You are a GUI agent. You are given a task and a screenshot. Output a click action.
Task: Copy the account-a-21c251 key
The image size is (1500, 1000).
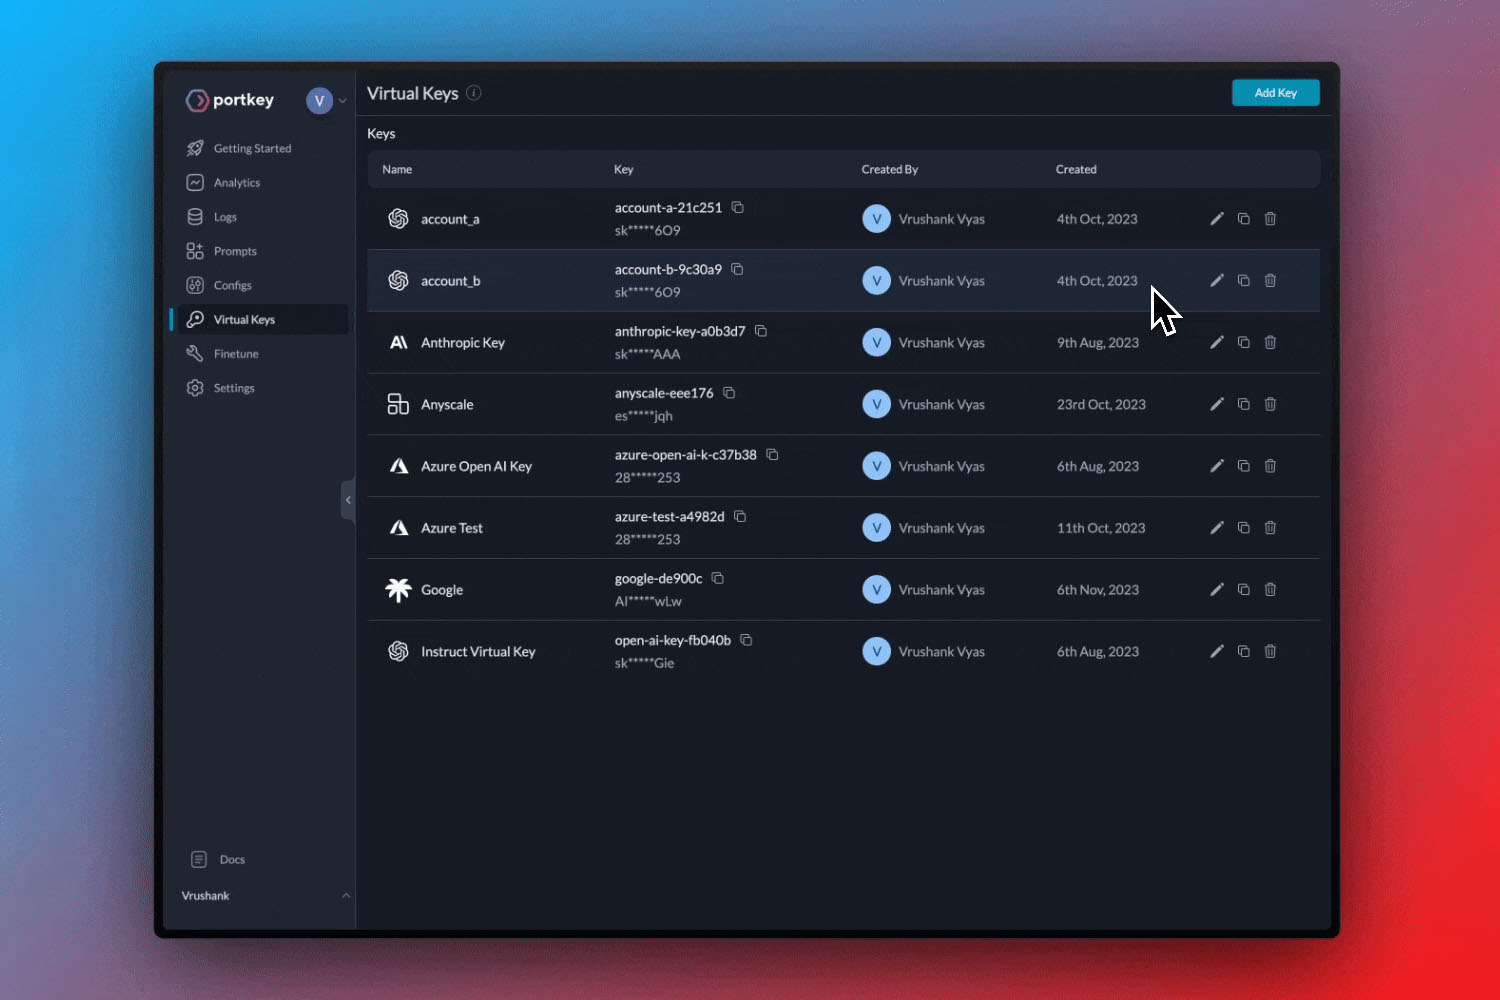click(x=737, y=207)
